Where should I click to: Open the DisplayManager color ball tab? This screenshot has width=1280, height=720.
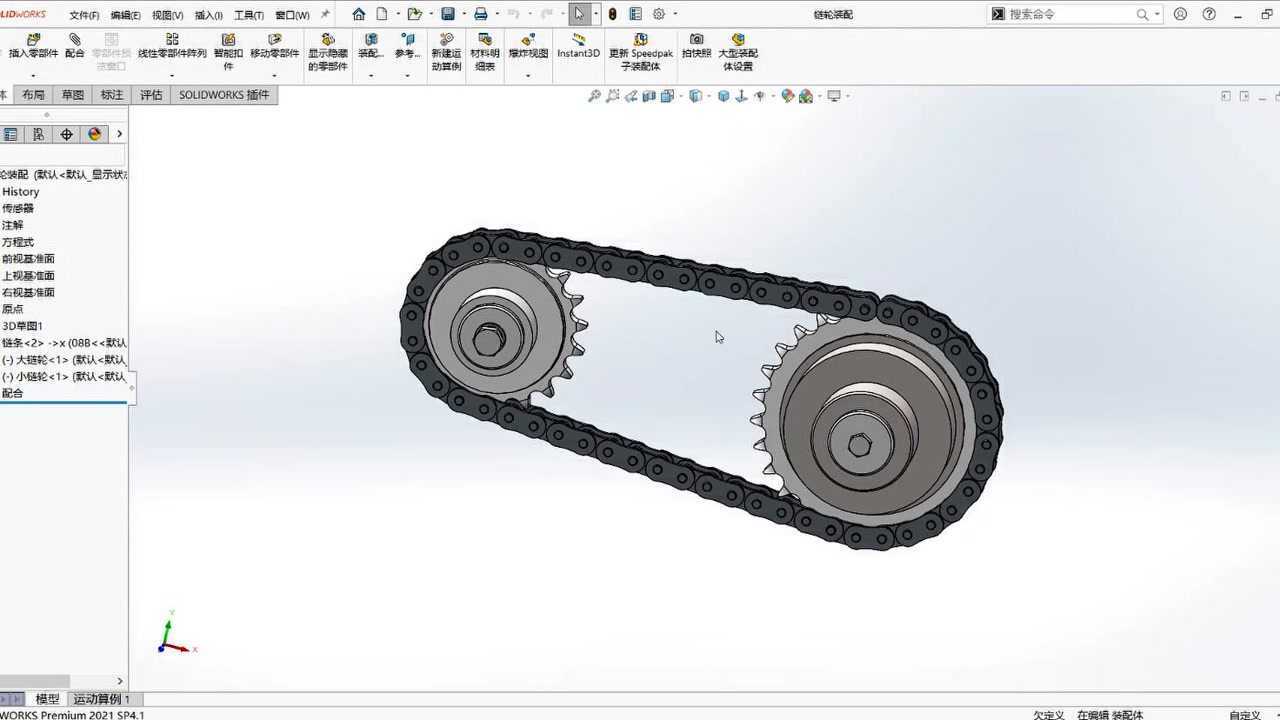(x=94, y=134)
